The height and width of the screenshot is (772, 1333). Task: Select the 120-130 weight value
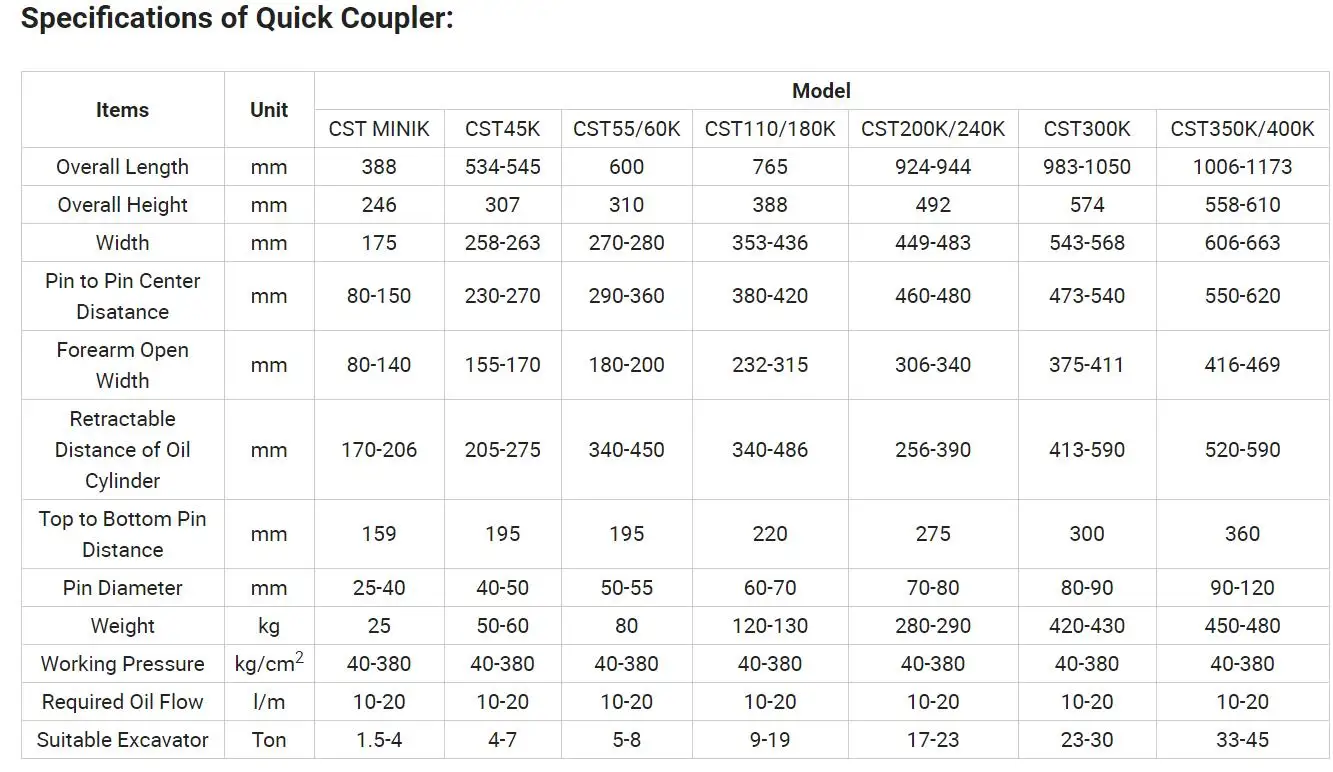pyautogui.click(x=770, y=626)
